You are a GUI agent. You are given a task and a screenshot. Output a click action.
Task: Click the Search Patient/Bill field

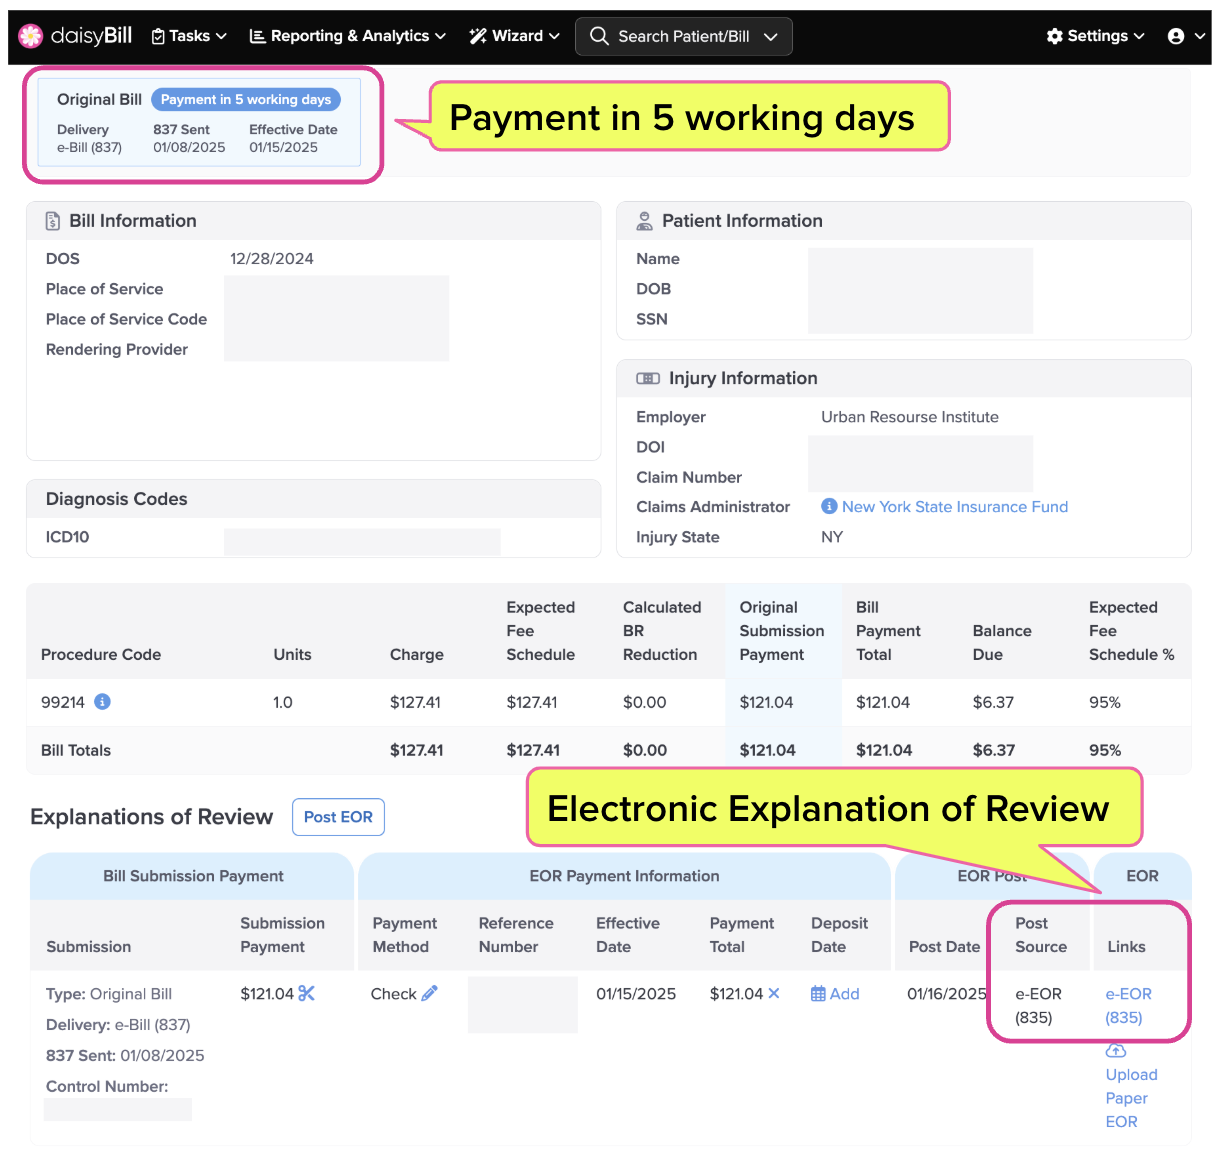click(684, 36)
